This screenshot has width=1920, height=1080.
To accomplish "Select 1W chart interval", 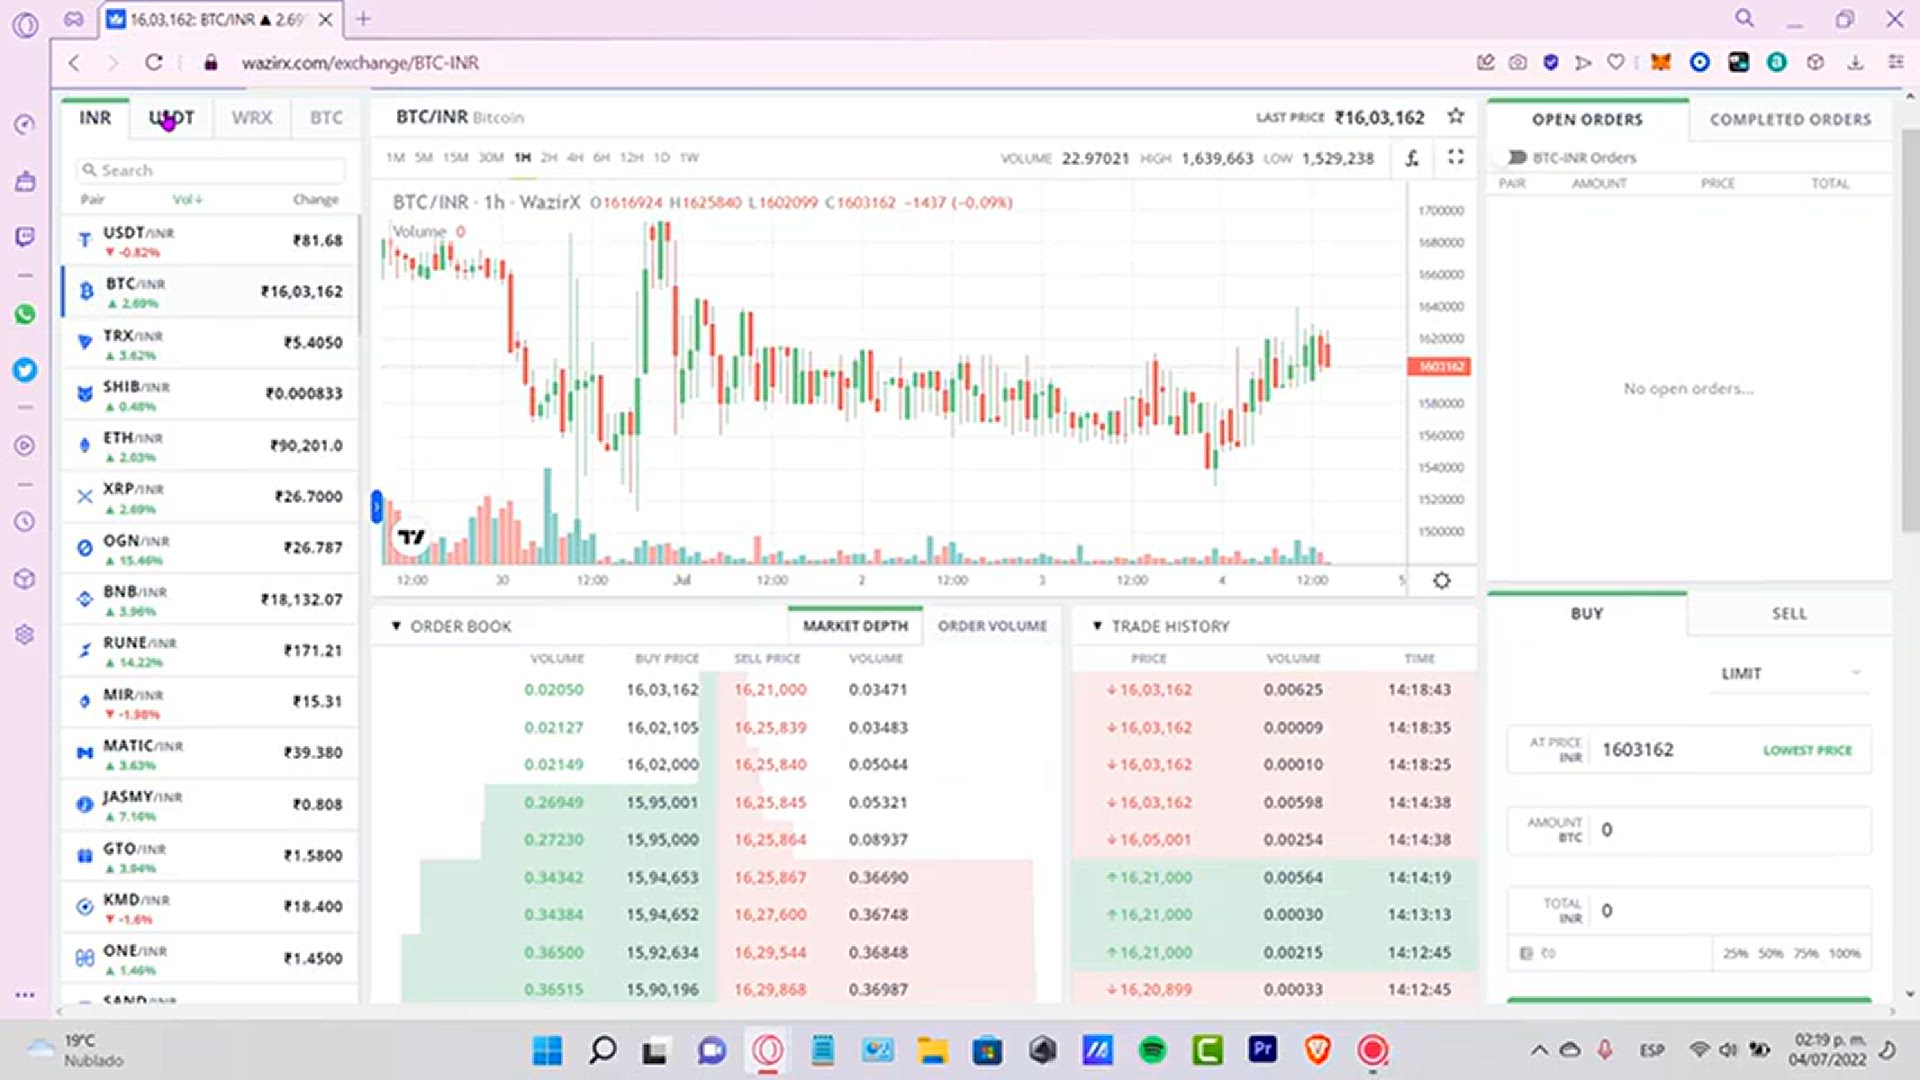I will click(689, 157).
